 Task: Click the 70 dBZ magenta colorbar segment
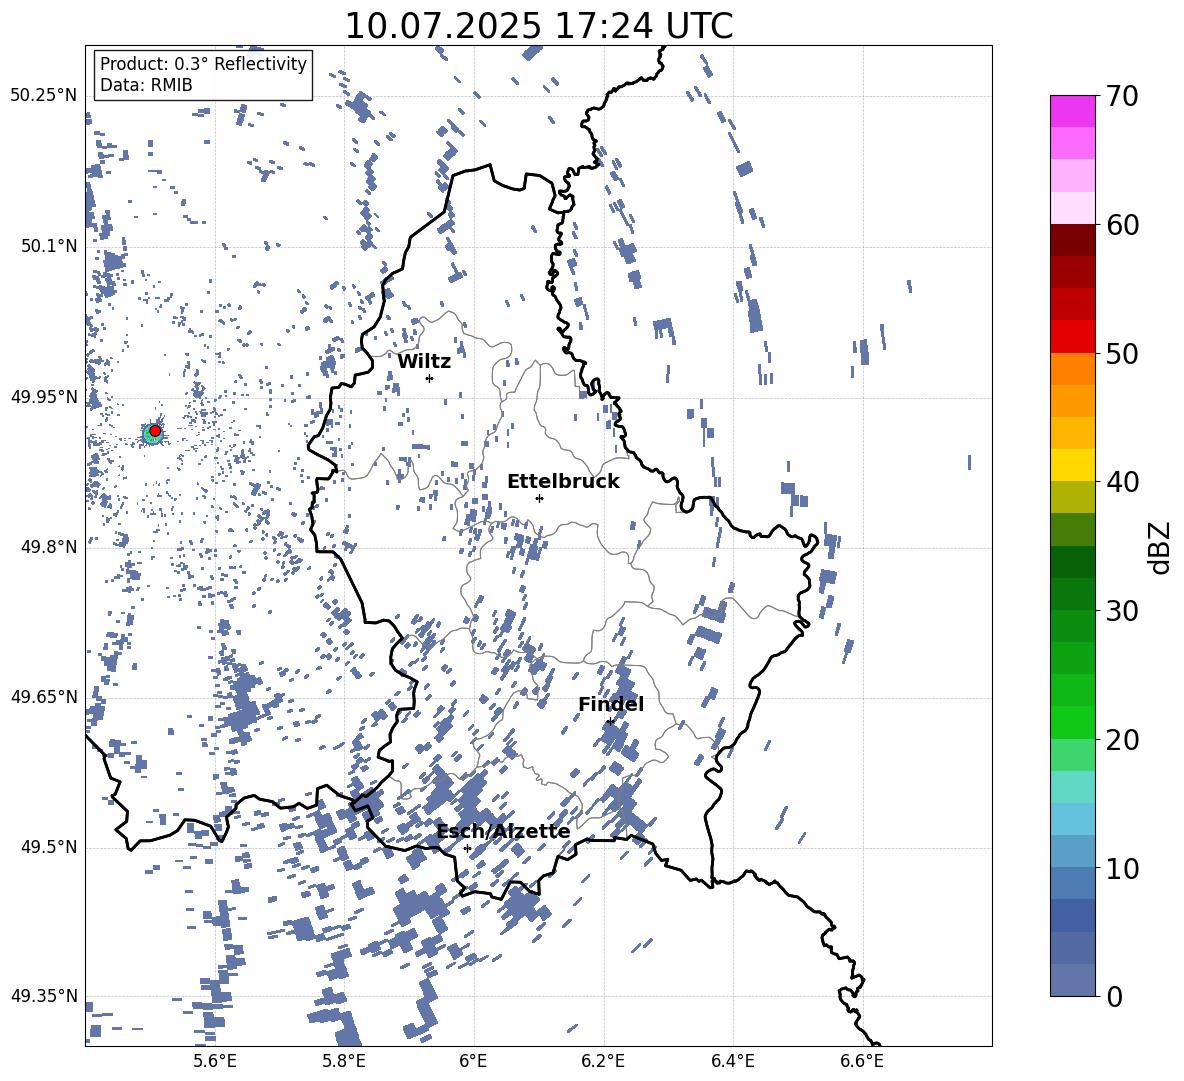(x=1072, y=111)
